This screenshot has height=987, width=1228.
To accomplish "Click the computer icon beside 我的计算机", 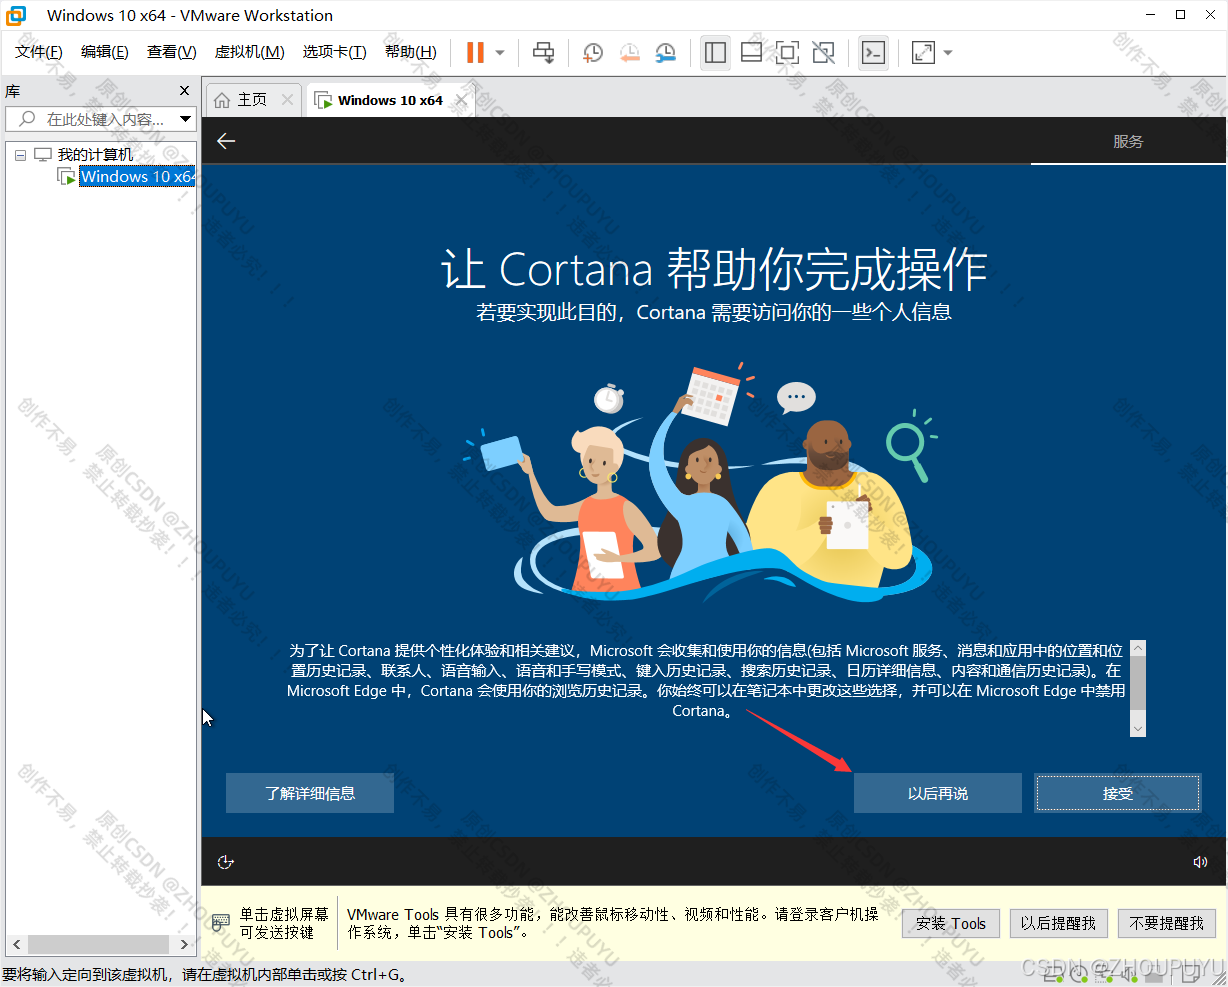I will coord(43,155).
